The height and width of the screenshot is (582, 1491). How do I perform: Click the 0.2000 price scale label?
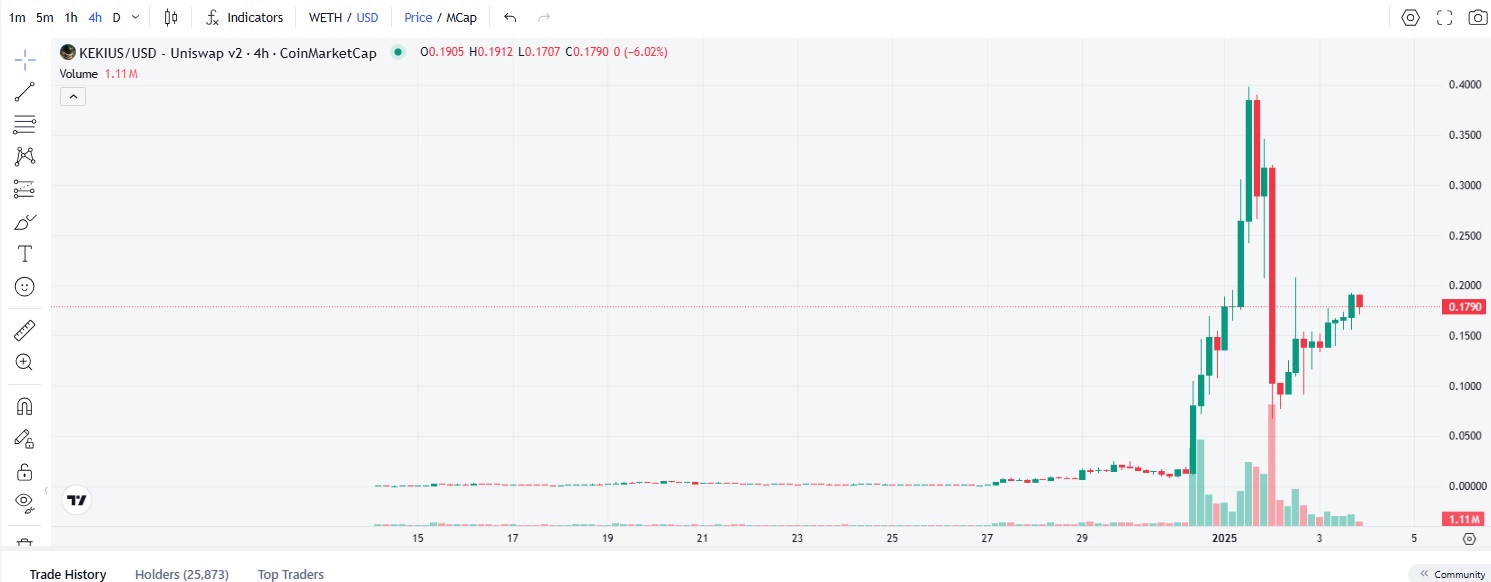(x=1463, y=285)
